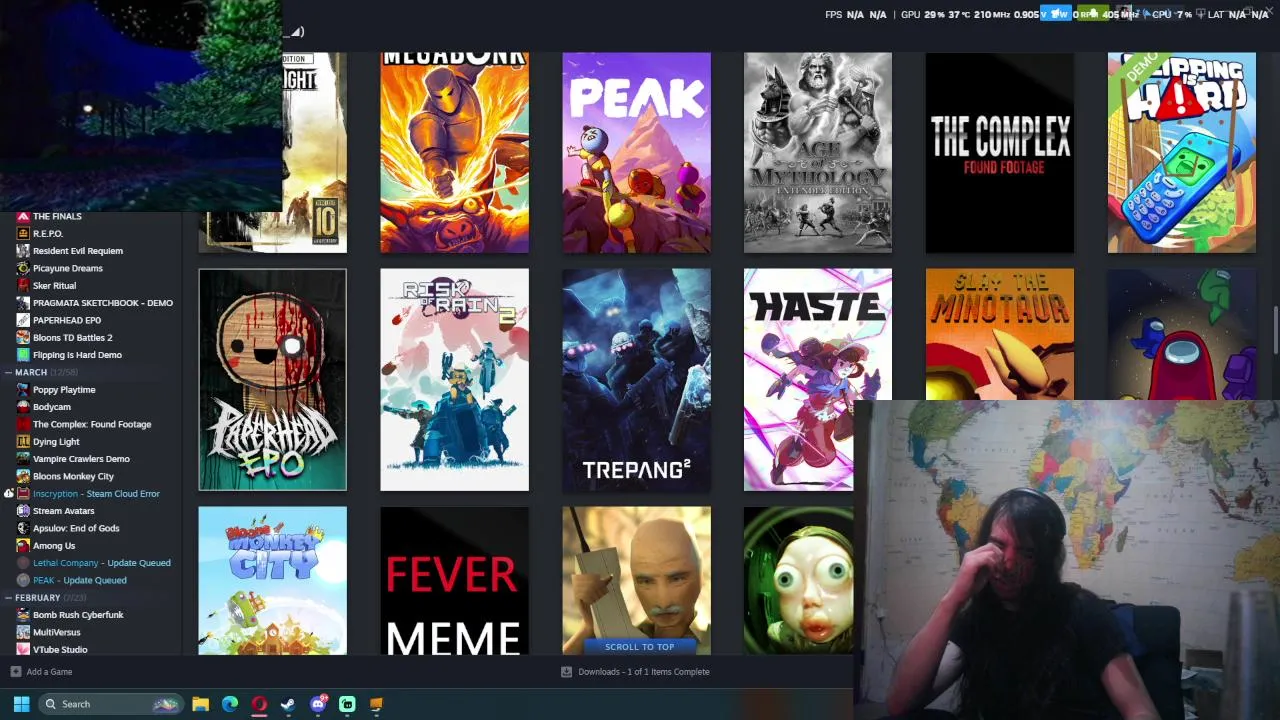
Task: Switch to the Opera browser on the taskbar
Action: [x=259, y=704]
